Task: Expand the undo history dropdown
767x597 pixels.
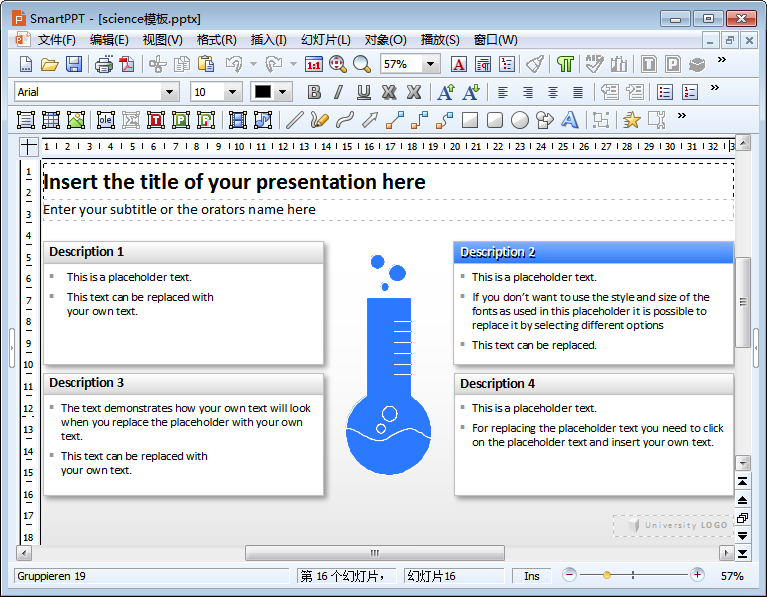Action: tap(253, 64)
